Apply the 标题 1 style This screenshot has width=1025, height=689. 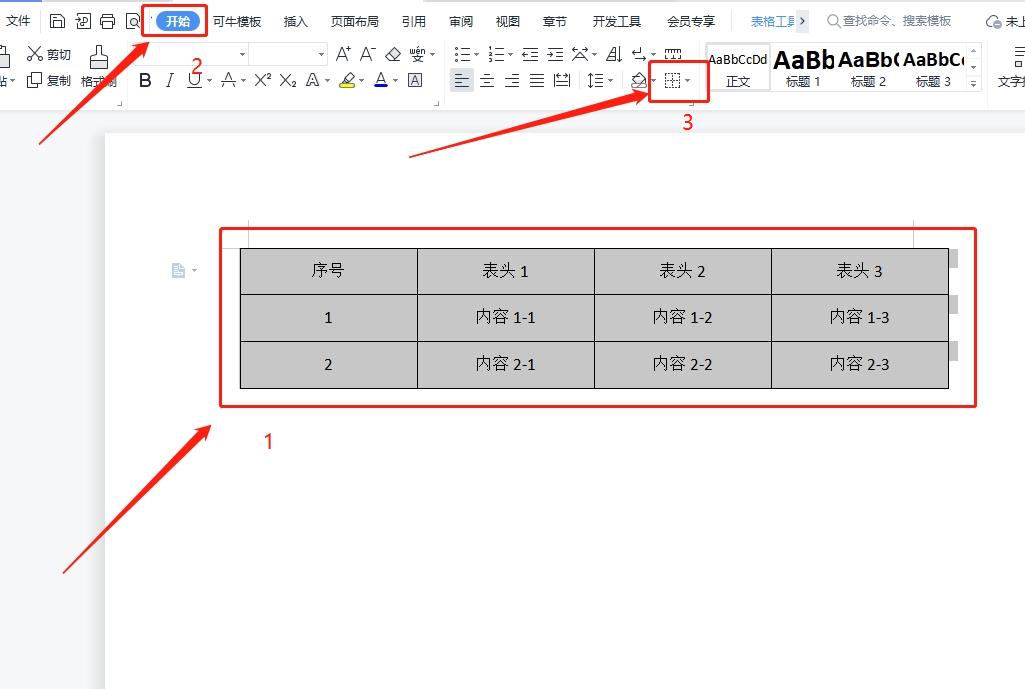coord(803,68)
